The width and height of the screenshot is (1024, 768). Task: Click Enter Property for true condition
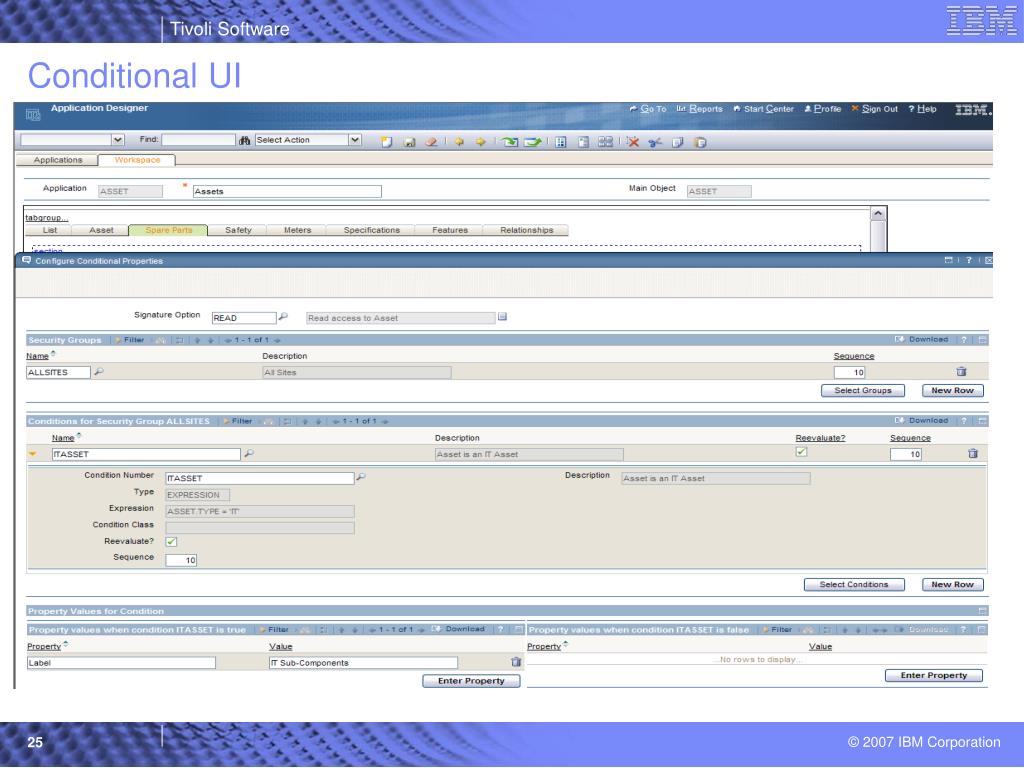(x=471, y=680)
